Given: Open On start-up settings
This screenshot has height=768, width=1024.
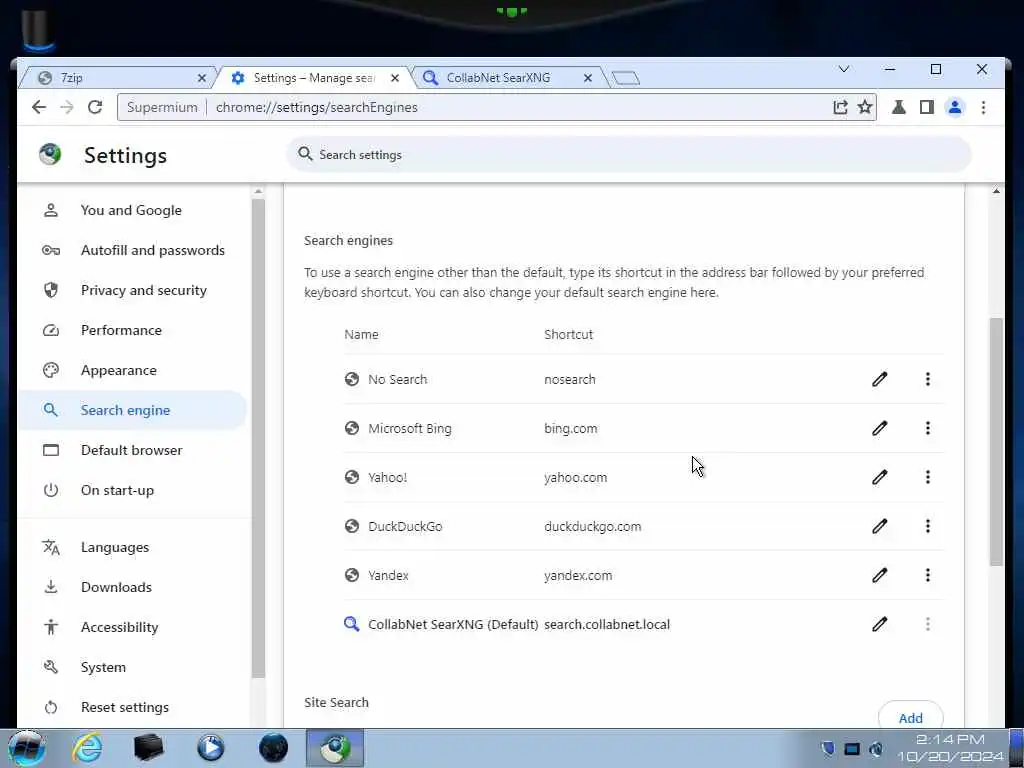Looking at the screenshot, I should click(132, 490).
